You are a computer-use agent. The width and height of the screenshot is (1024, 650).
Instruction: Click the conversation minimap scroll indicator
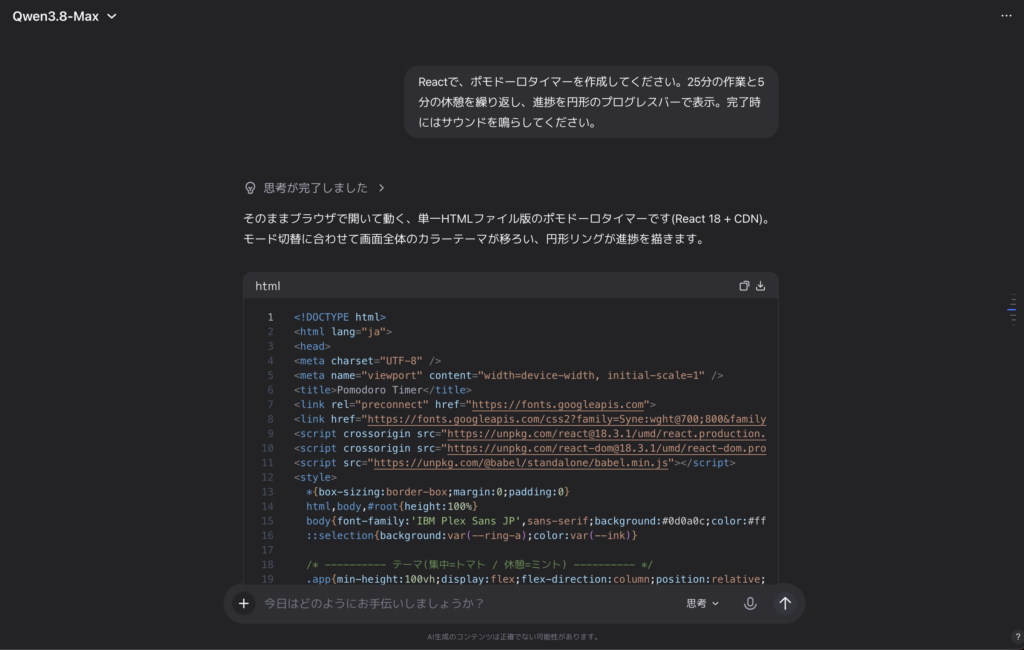pos(1012,310)
